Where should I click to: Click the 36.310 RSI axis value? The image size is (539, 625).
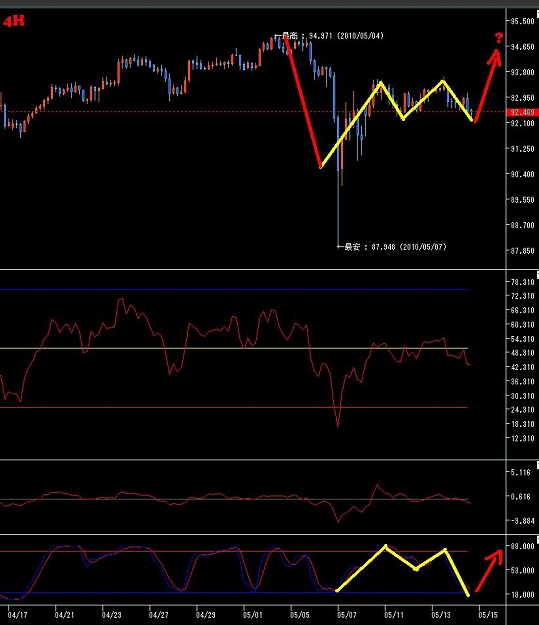coord(522,381)
